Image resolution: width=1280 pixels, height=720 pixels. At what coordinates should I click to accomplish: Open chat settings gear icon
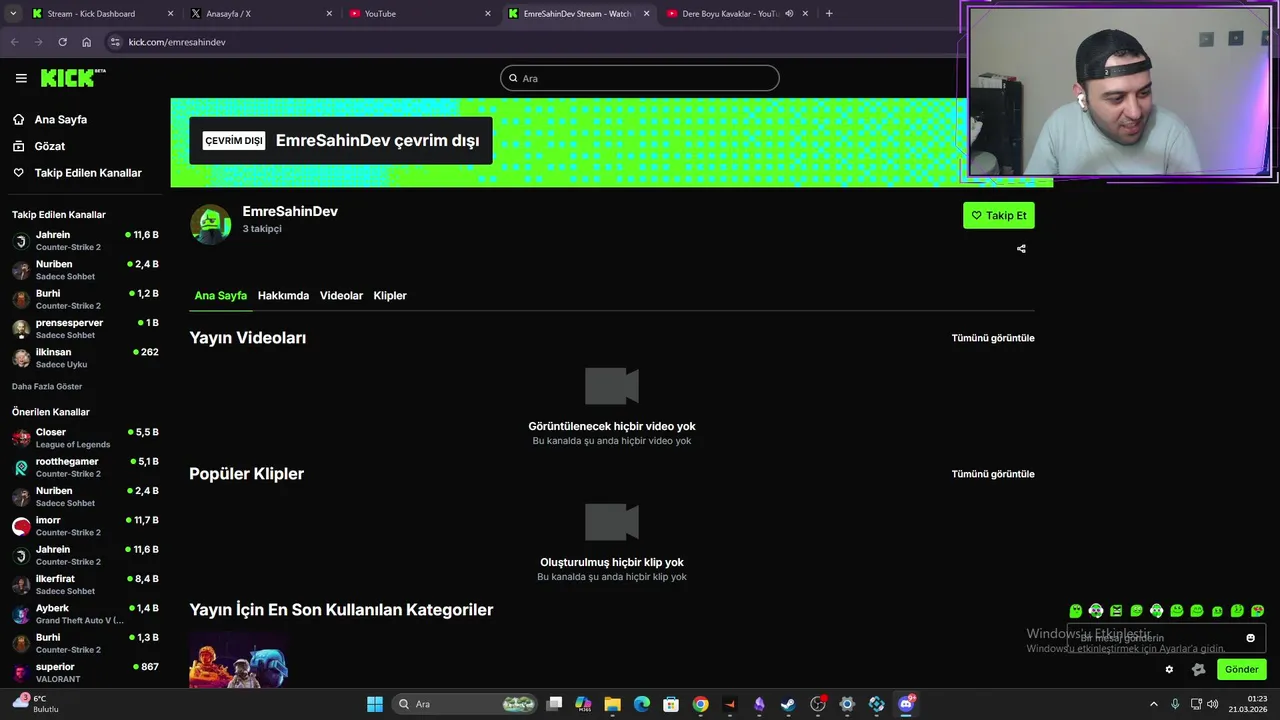point(1169,670)
